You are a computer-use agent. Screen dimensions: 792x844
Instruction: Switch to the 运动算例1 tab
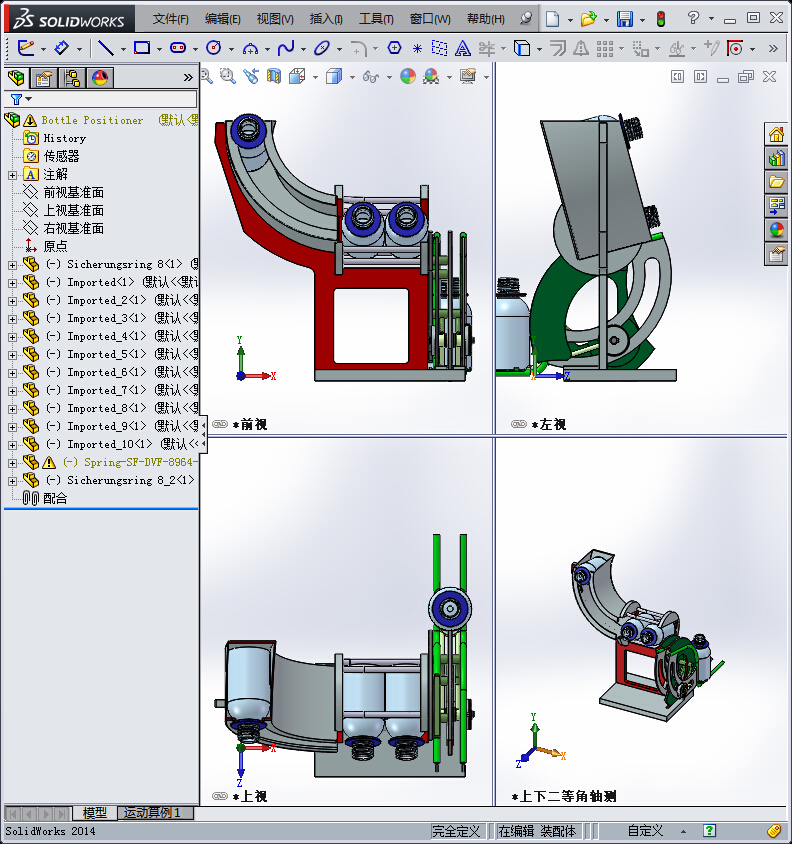[x=151, y=813]
